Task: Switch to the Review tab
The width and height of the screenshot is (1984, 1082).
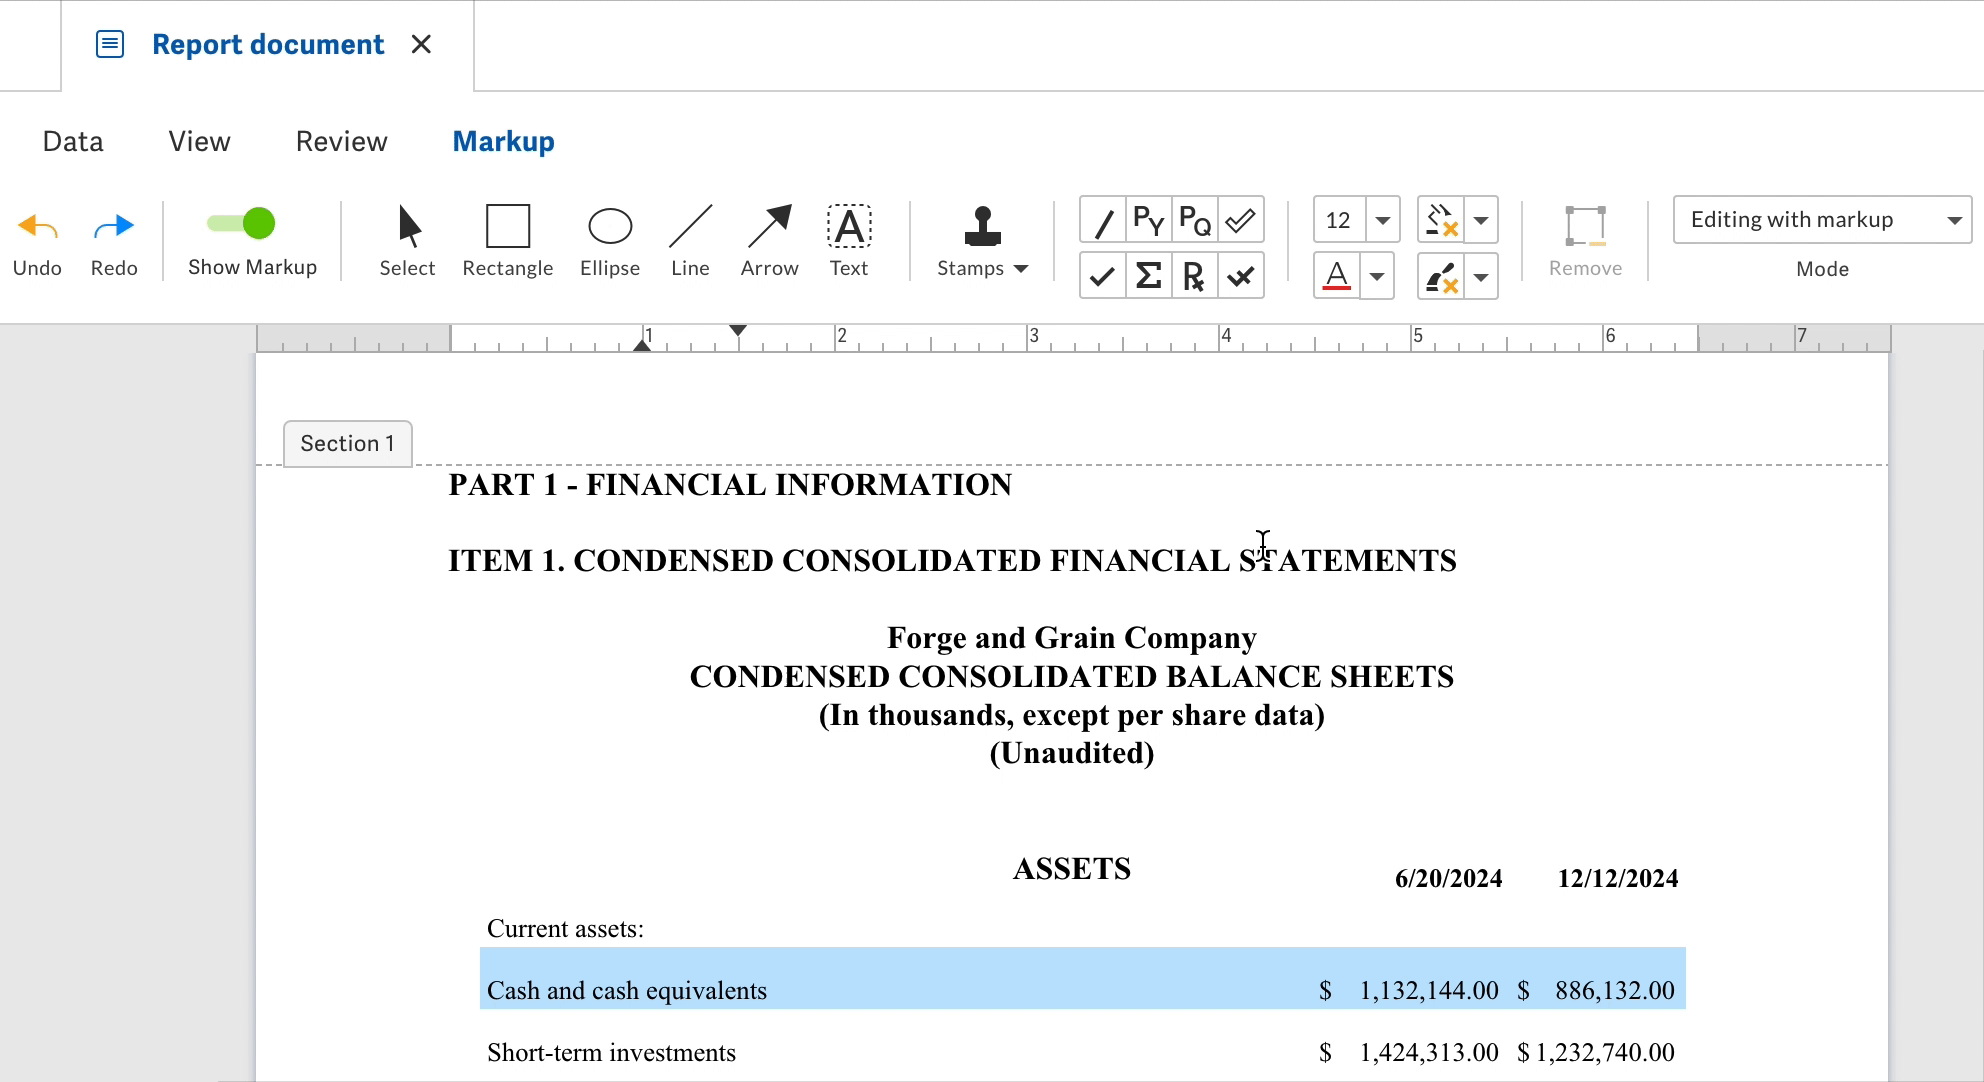Action: tap(341, 141)
